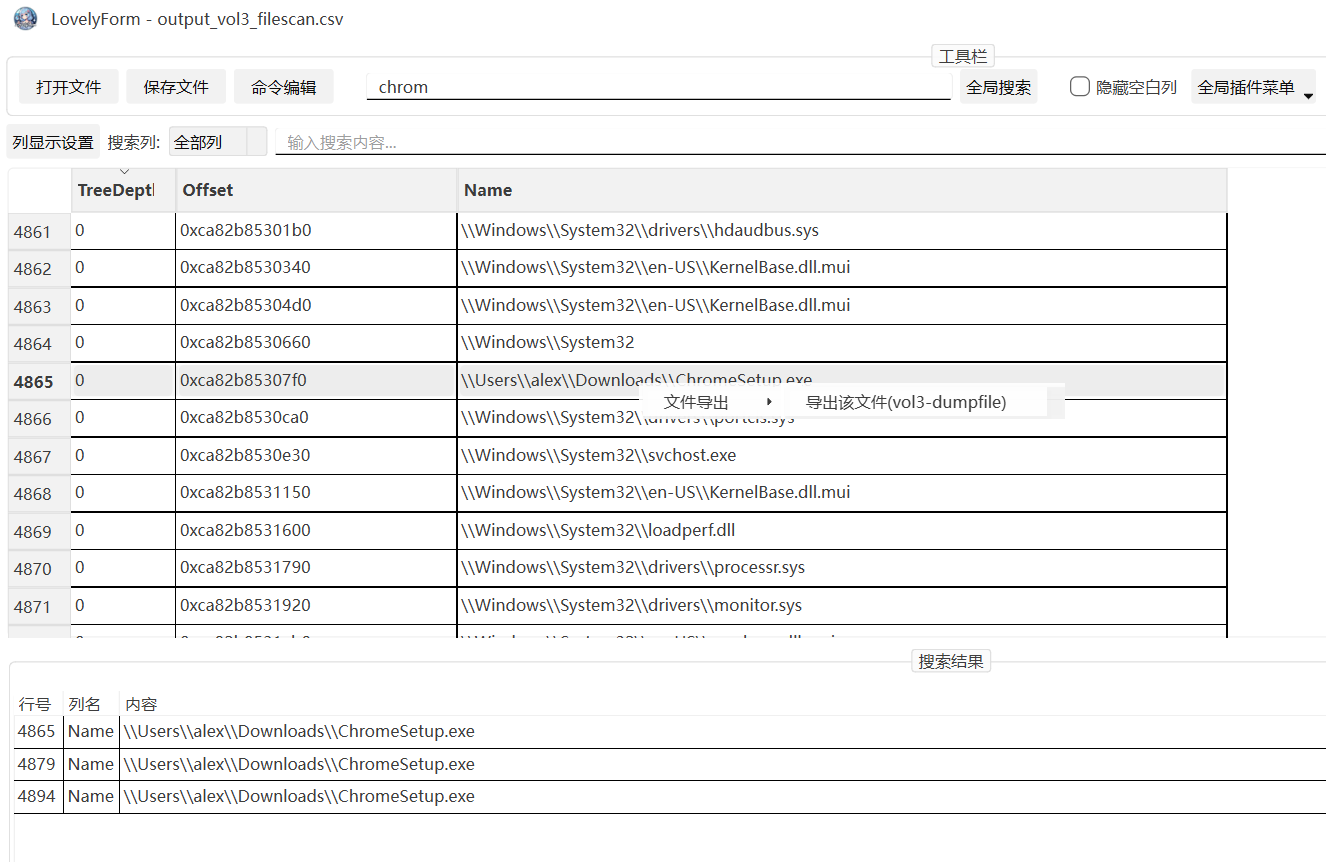Select row header 4869

(x=39, y=532)
